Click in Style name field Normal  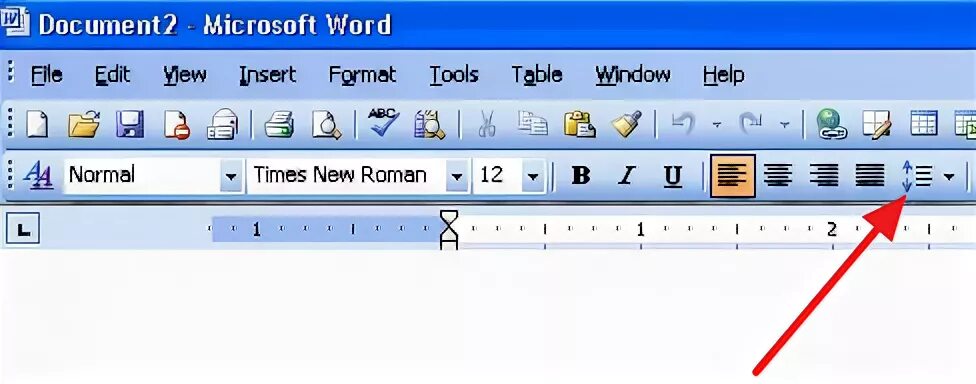click(142, 176)
